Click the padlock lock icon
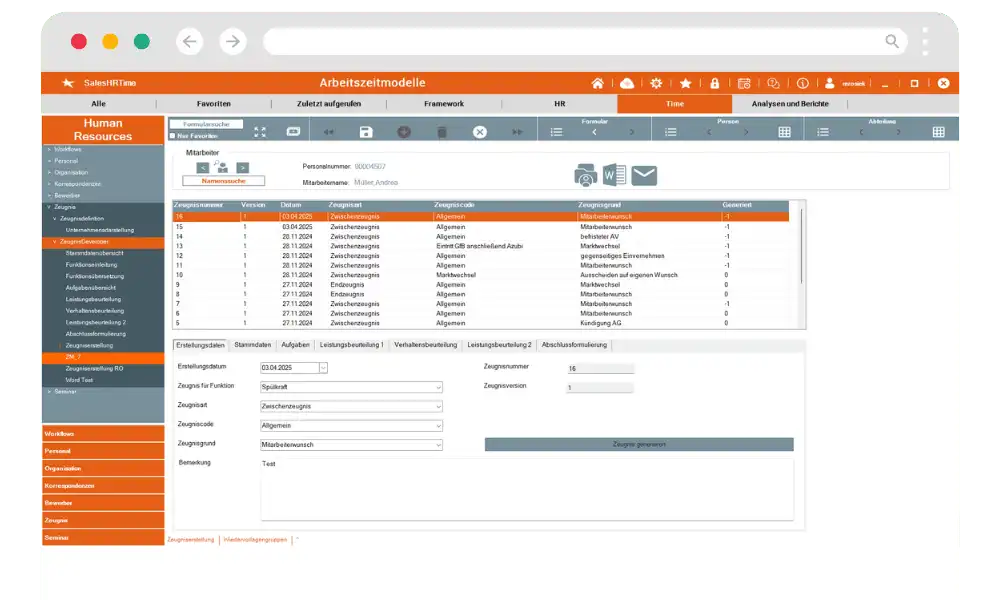 (714, 84)
